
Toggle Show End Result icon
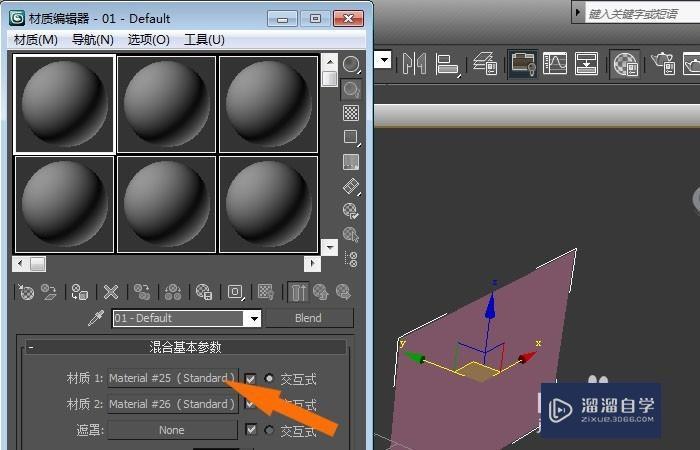(x=299, y=292)
